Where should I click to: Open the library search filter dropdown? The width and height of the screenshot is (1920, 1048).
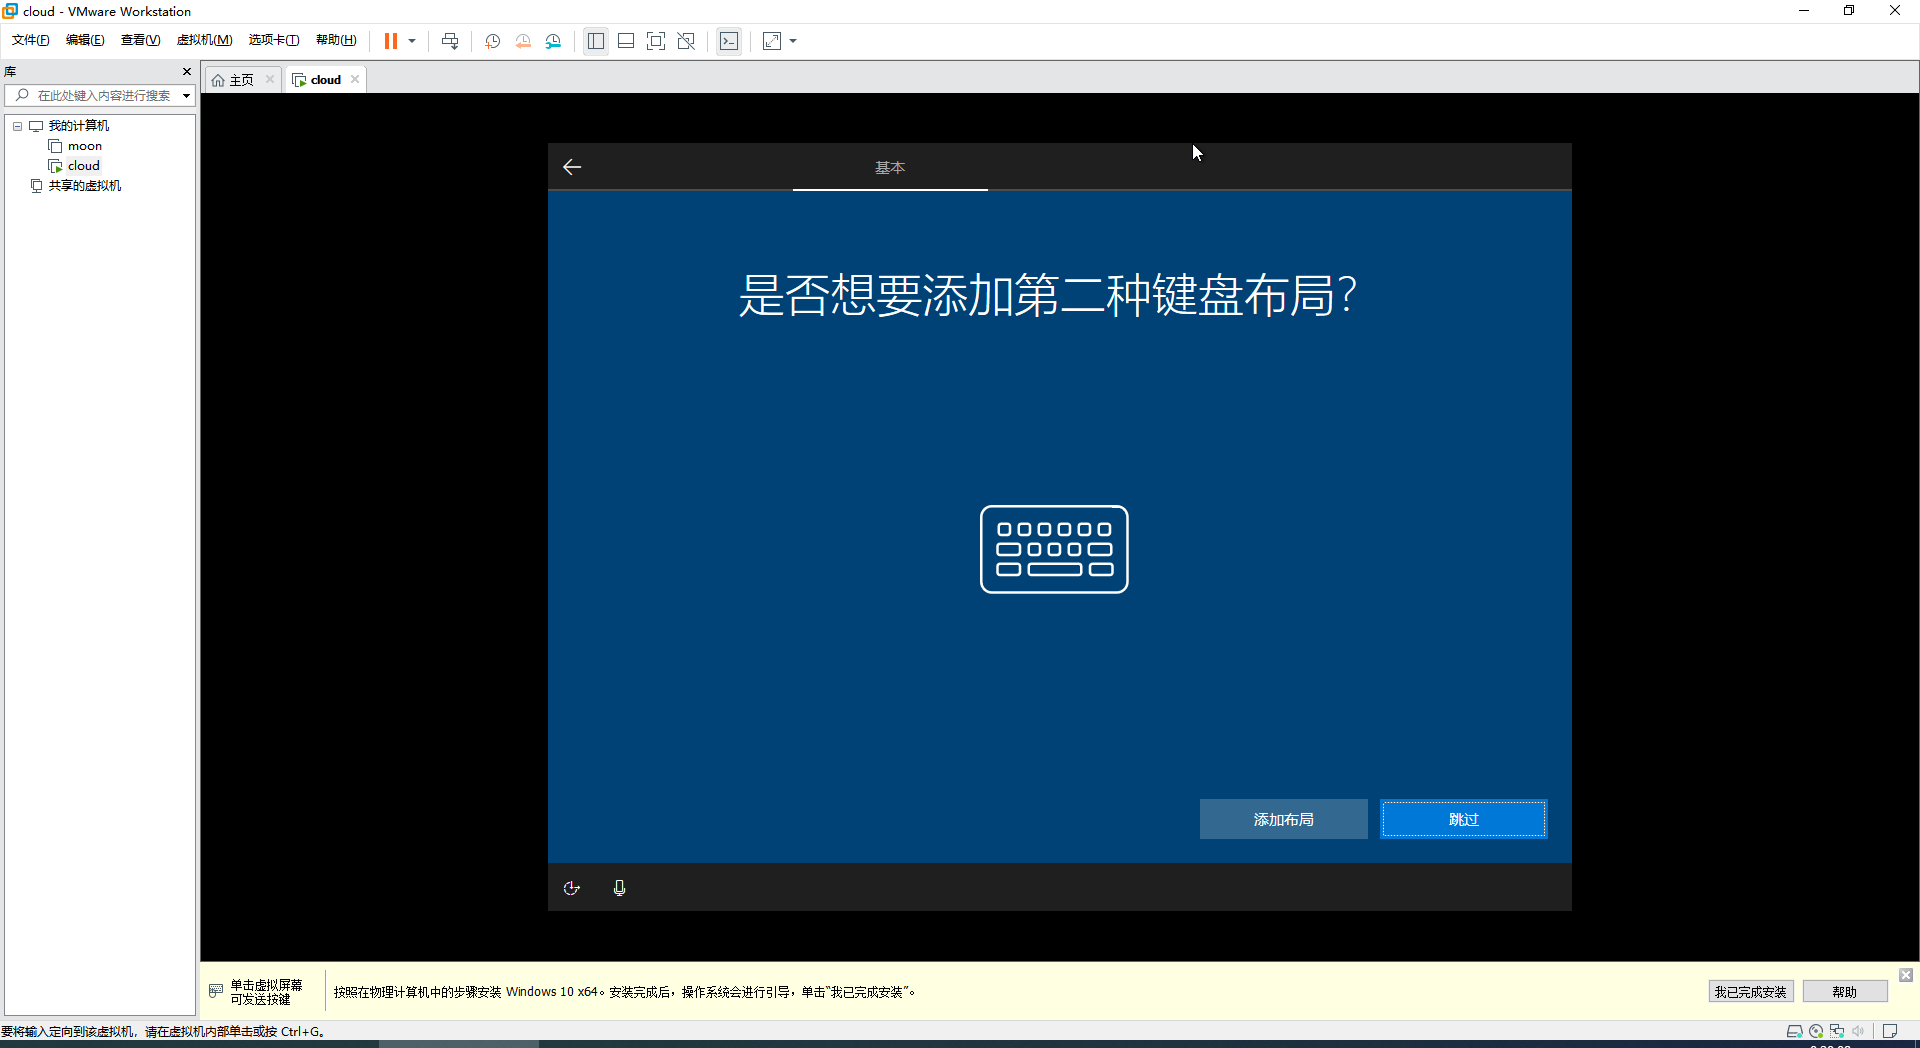click(186, 96)
